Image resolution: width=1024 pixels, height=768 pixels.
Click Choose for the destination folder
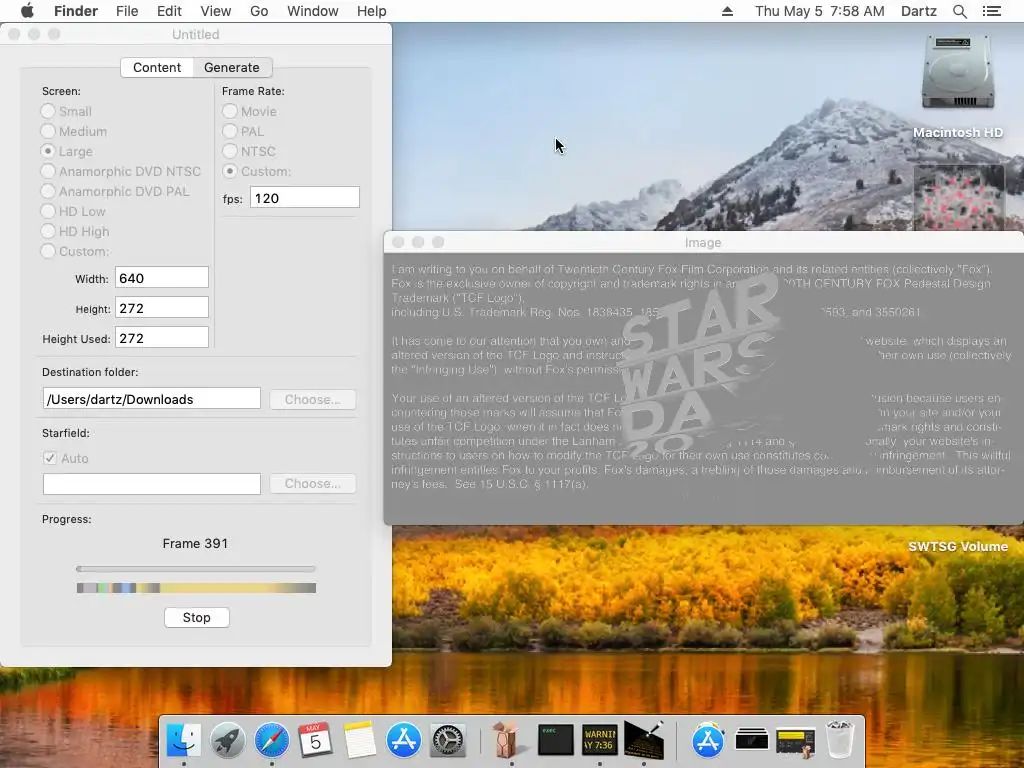click(x=313, y=399)
